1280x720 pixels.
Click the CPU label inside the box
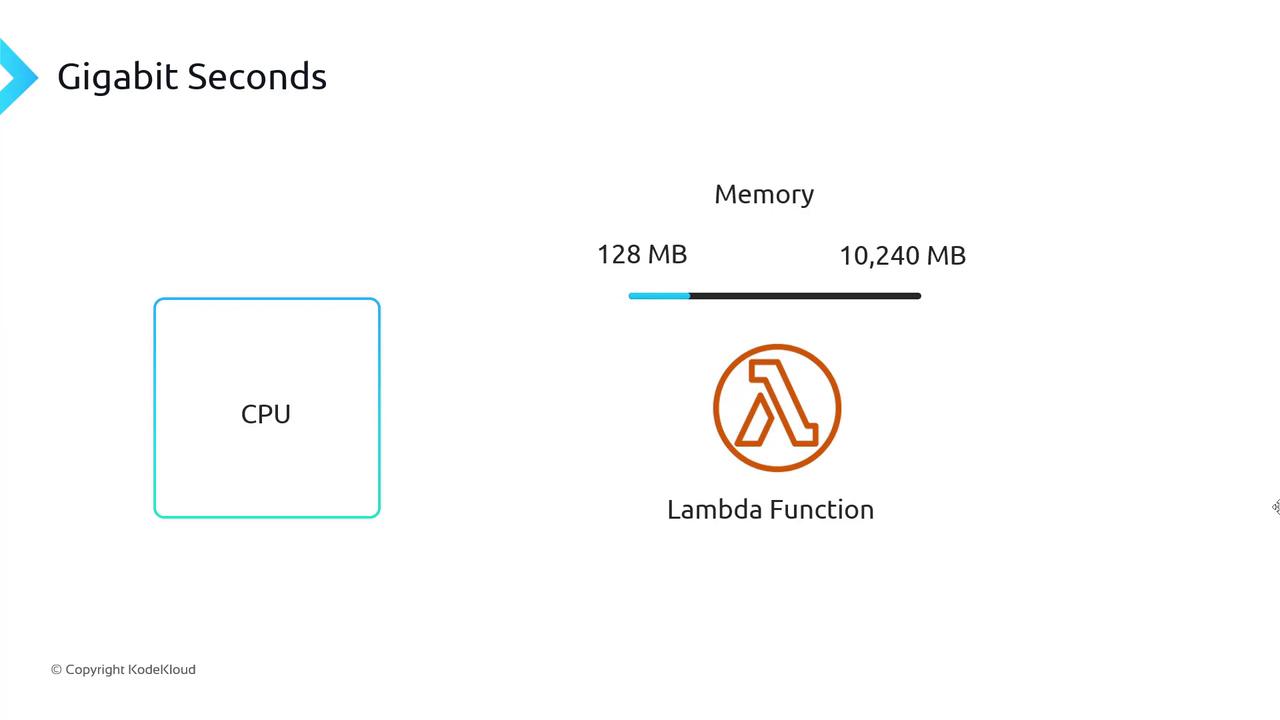(266, 414)
